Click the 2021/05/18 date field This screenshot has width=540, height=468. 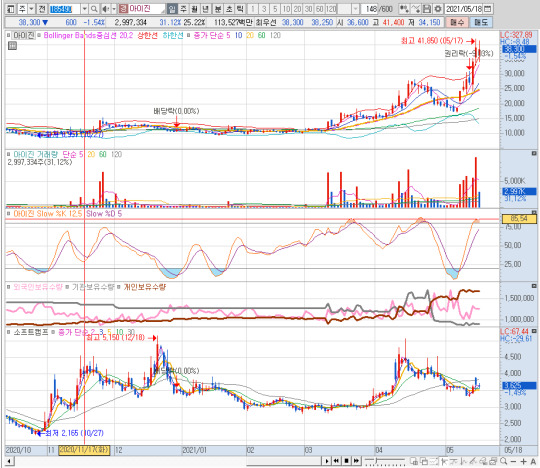pos(464,9)
